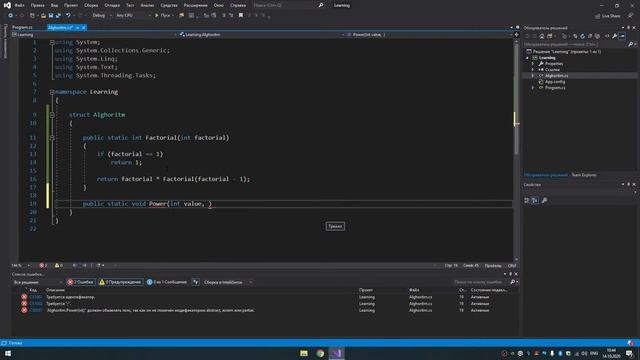Click the warning count indicator below editor
This screenshot has height=360, width=640.
pyautogui.click(x=58, y=265)
